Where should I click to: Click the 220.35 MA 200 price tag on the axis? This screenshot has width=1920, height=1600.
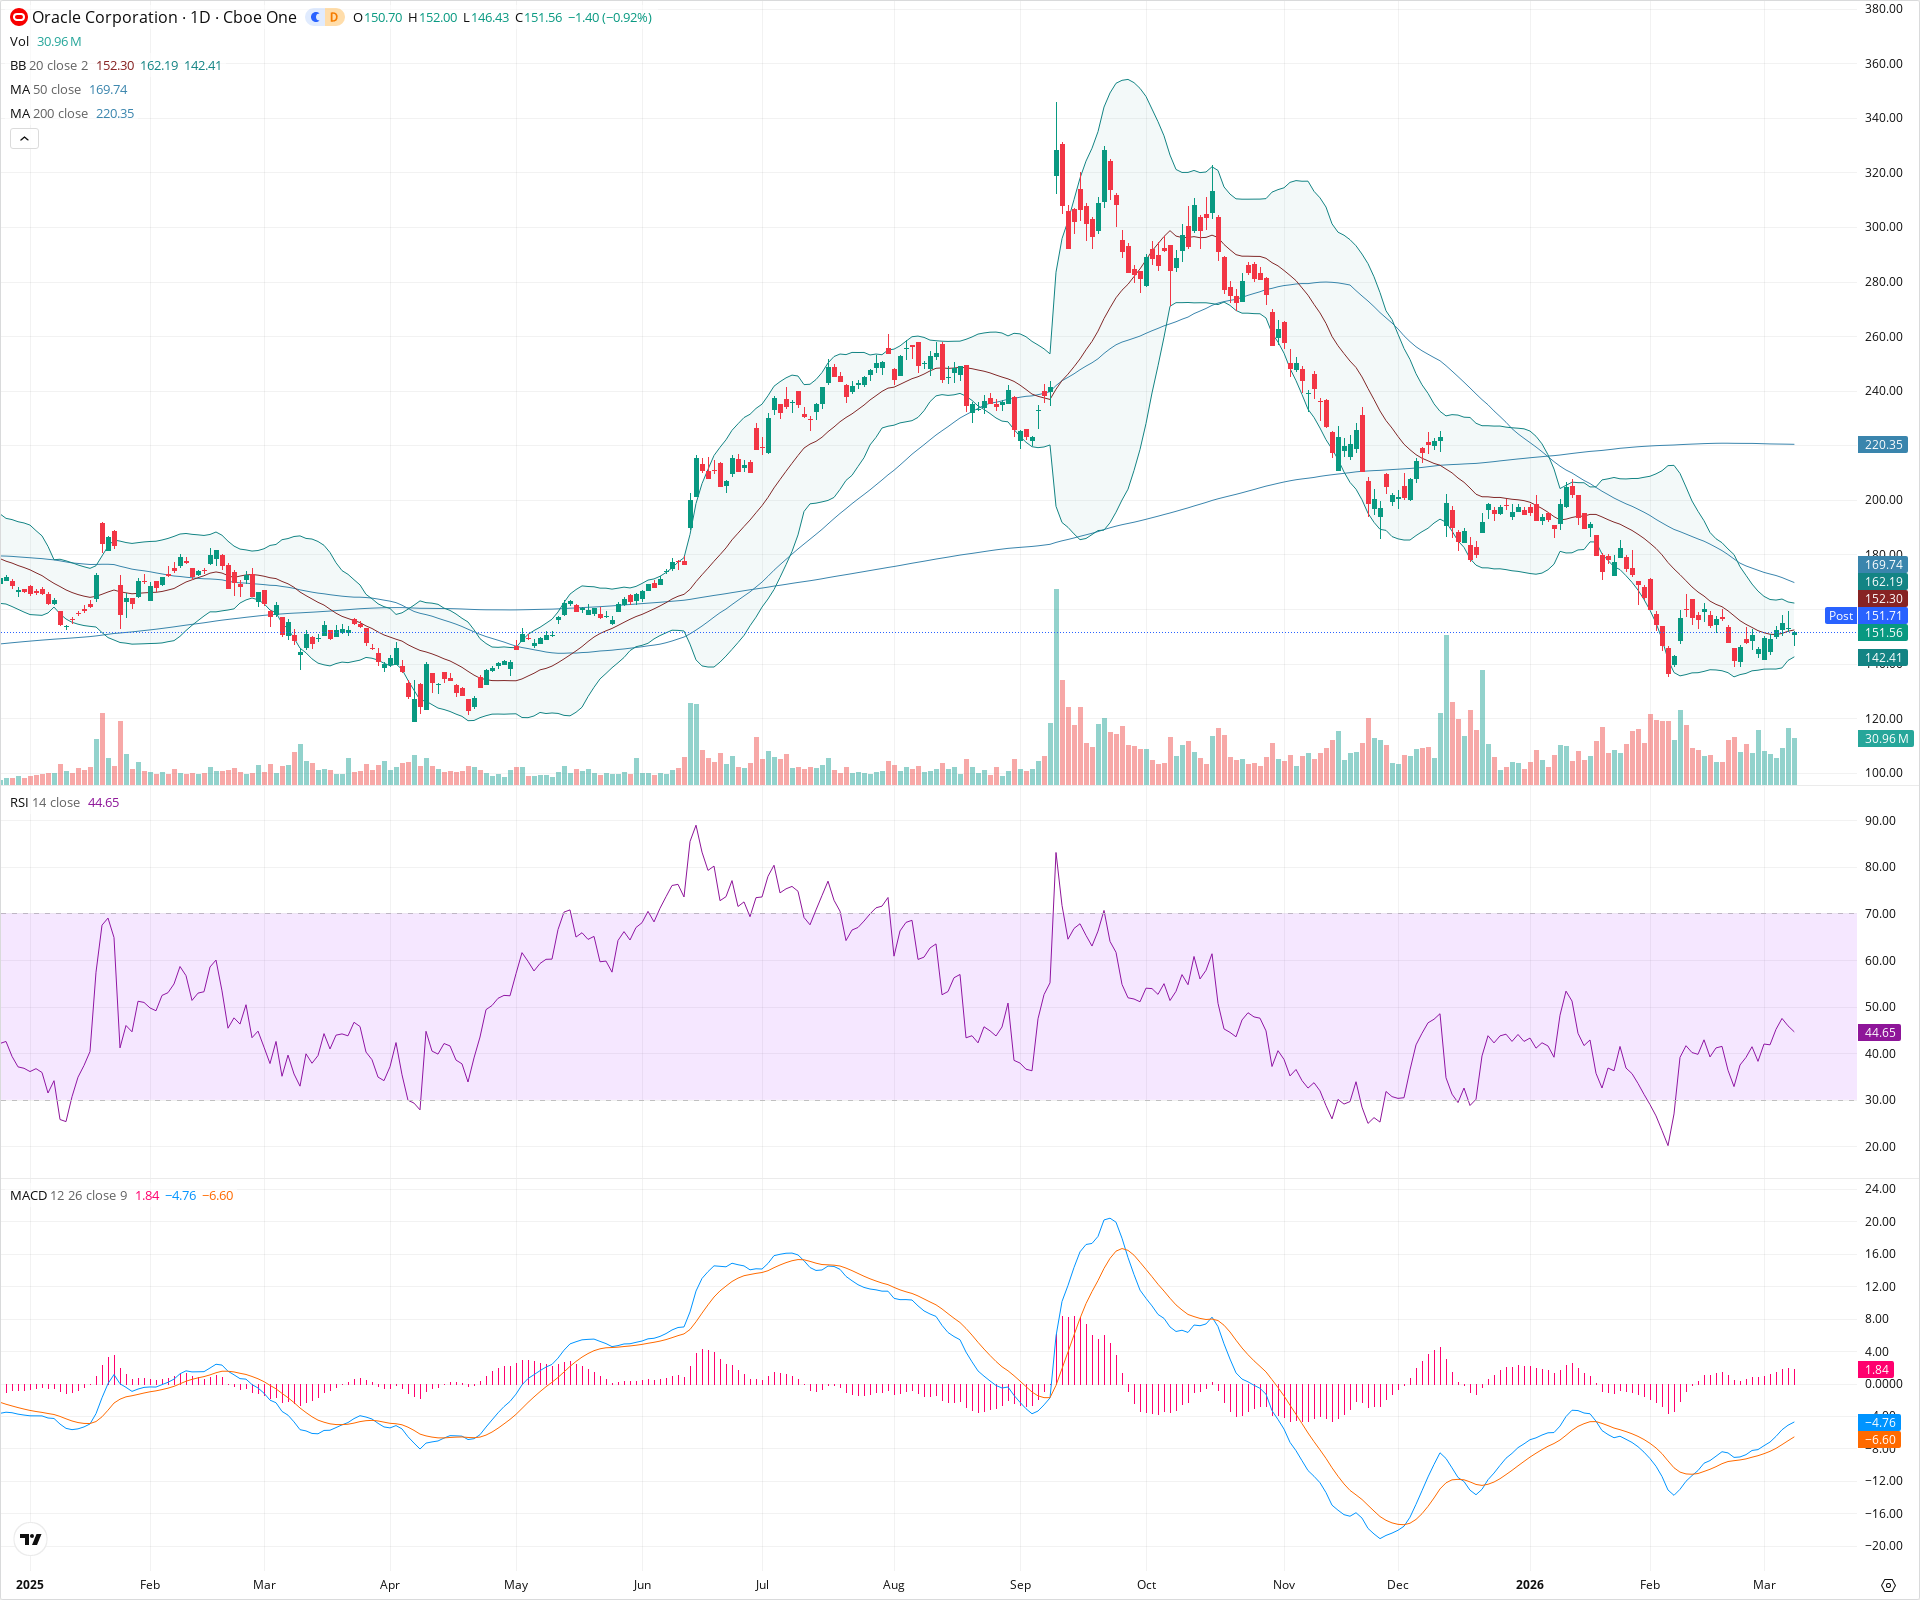tap(1883, 445)
